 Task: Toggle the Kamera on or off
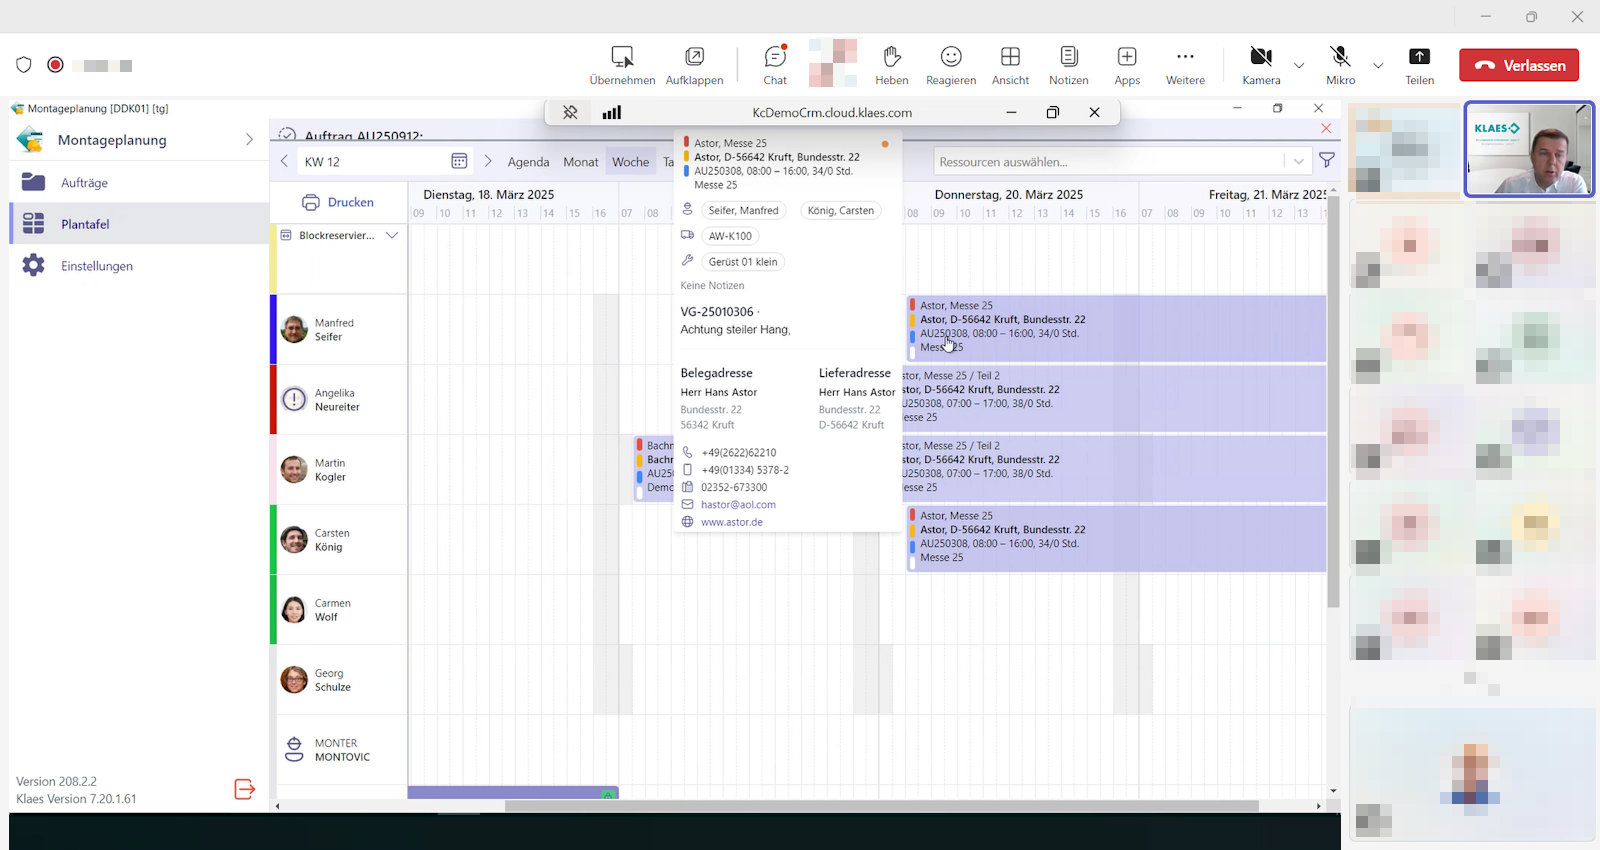(1261, 65)
